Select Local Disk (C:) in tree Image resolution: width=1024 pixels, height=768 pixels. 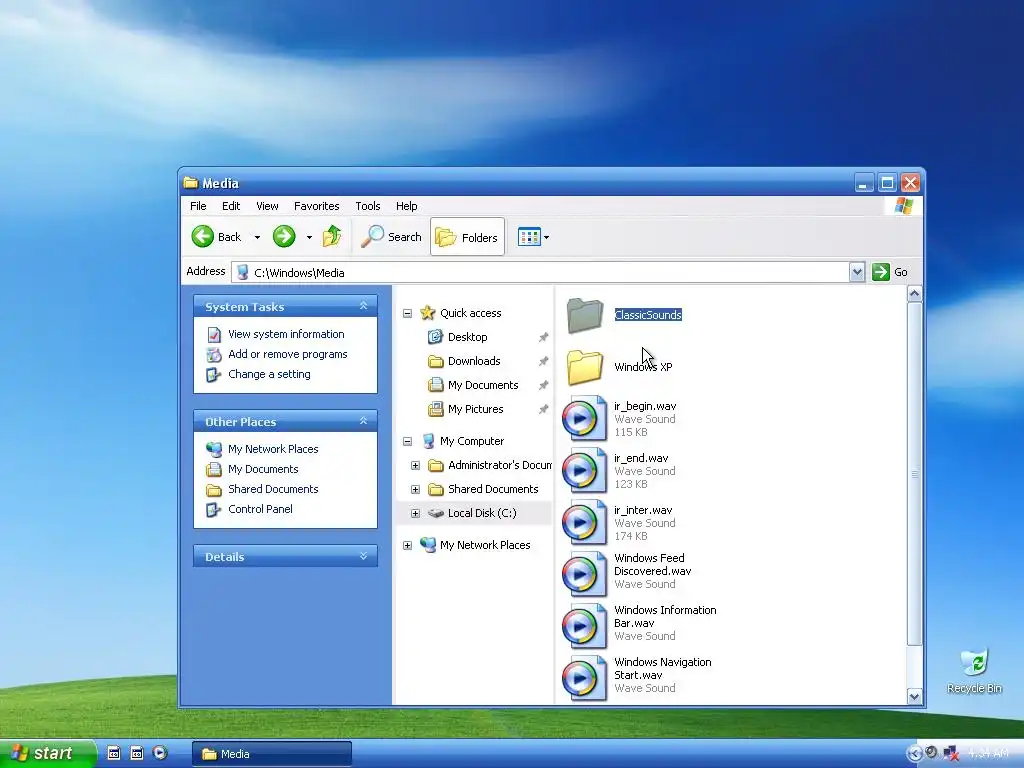coord(482,513)
